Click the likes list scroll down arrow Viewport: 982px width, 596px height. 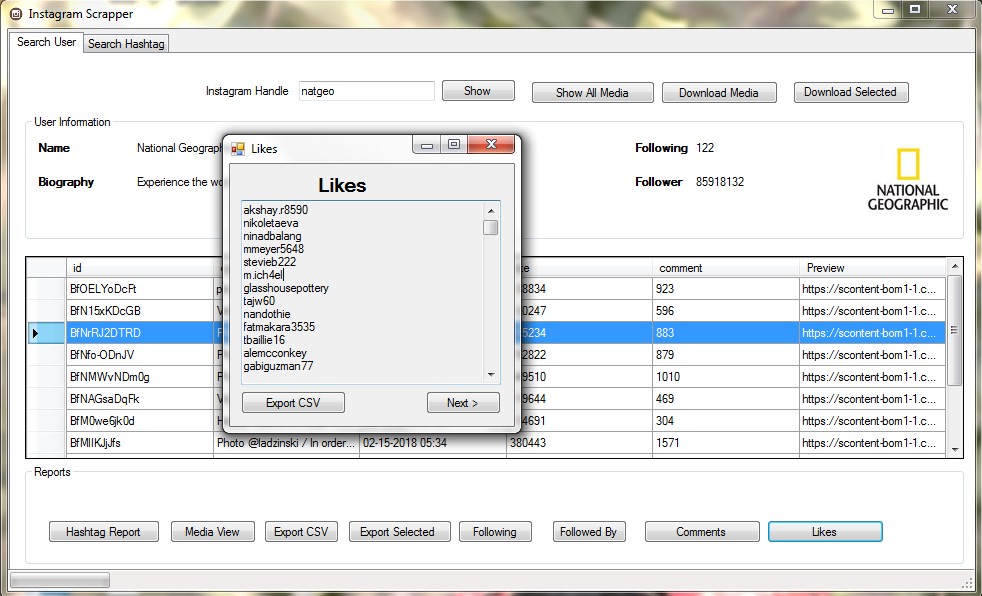click(x=490, y=375)
